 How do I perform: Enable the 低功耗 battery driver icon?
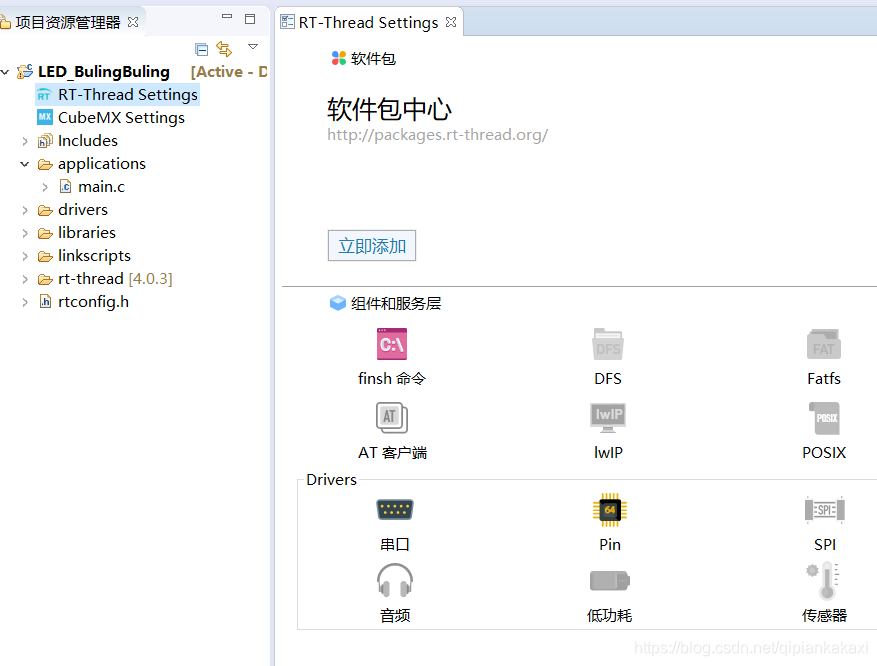610,580
